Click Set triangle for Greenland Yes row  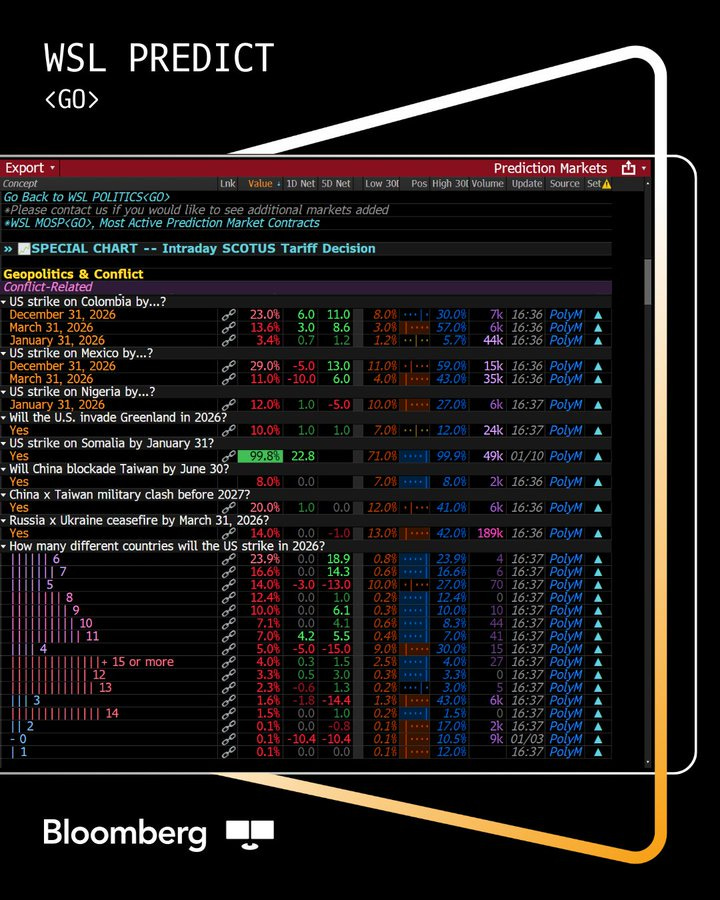[x=598, y=430]
